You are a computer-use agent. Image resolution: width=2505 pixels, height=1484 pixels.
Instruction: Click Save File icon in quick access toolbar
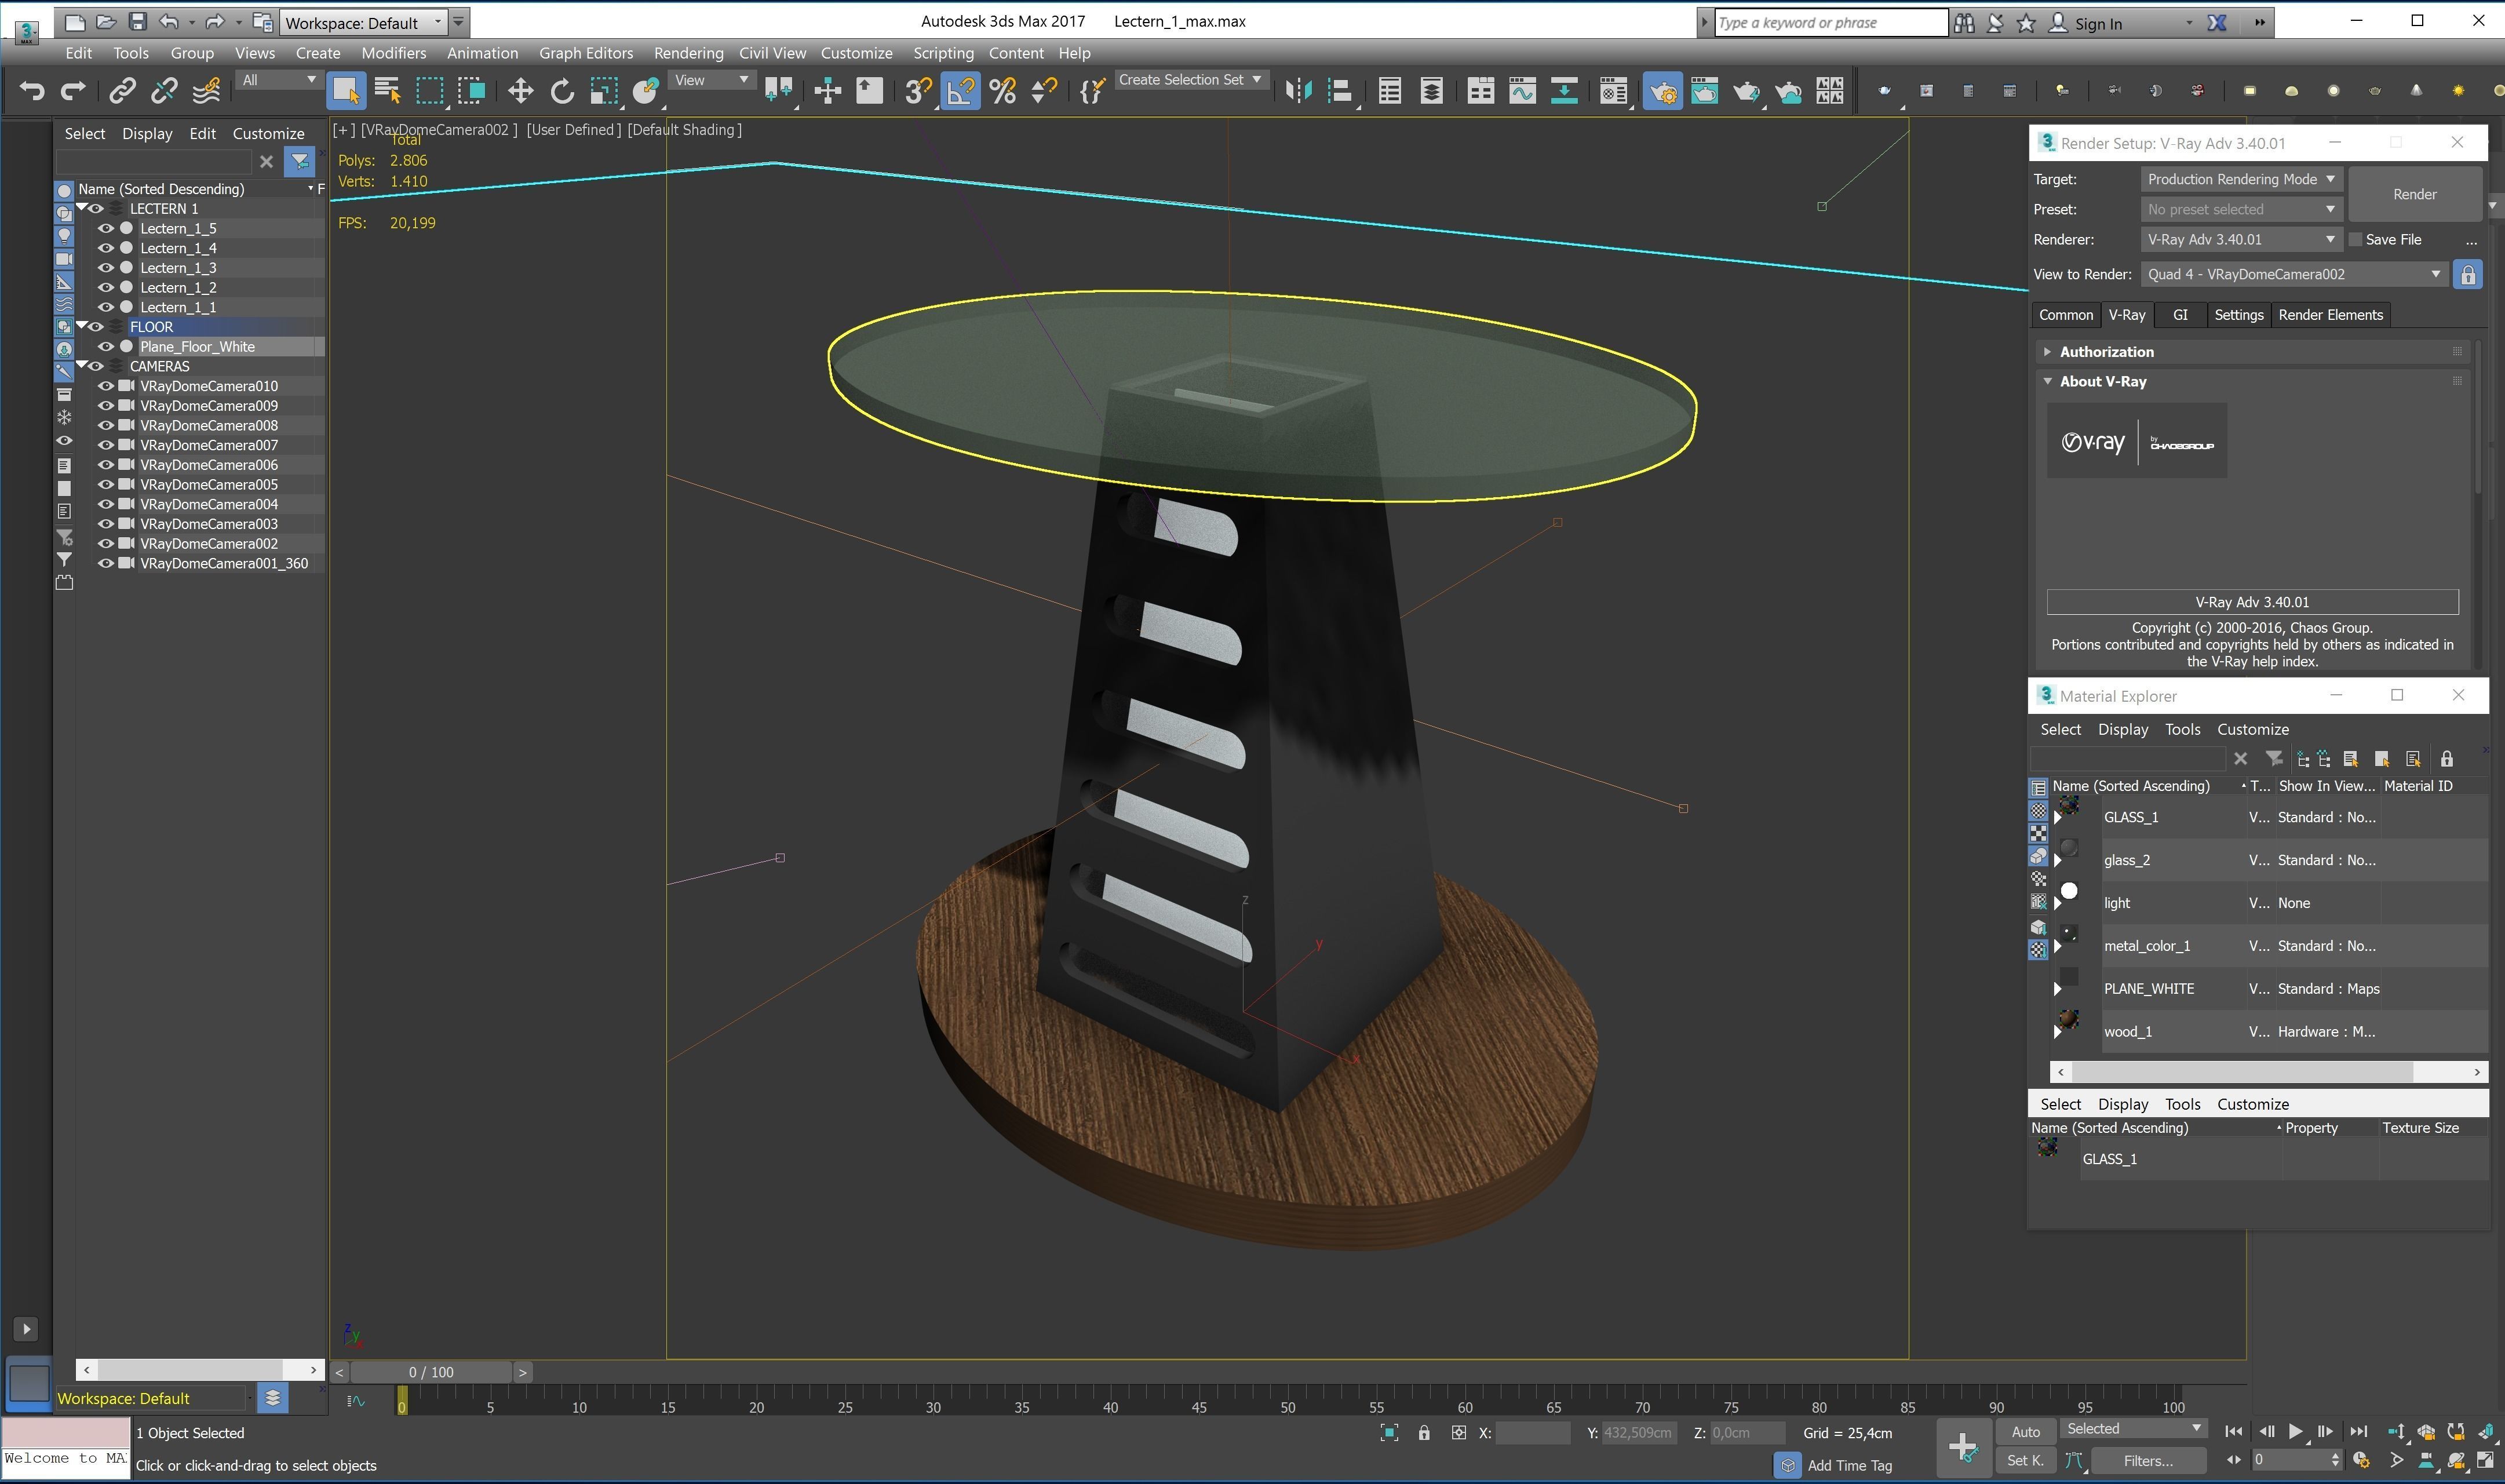[x=138, y=22]
